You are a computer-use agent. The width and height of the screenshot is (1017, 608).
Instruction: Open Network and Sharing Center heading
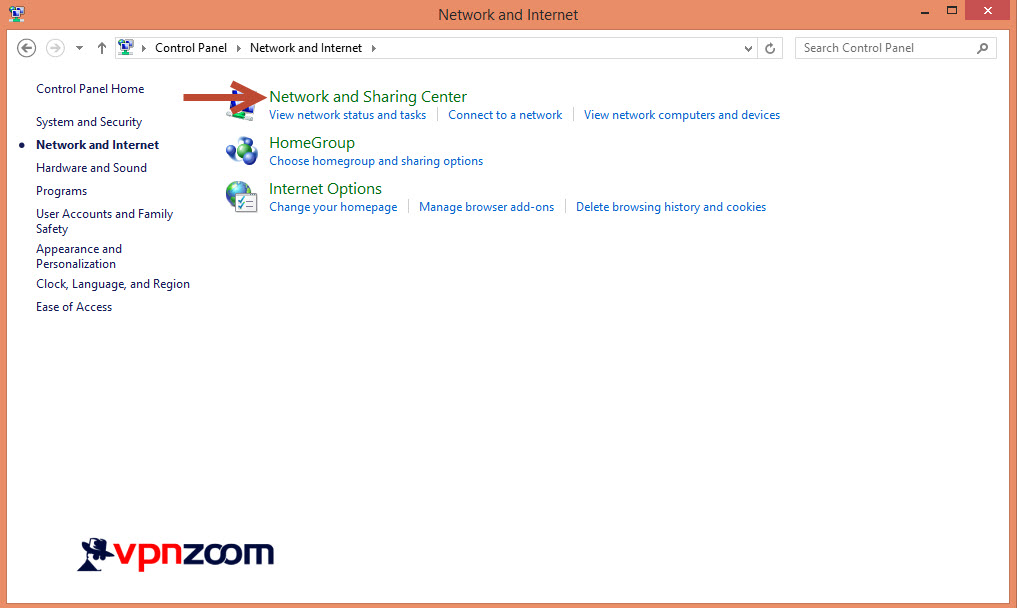(x=368, y=97)
